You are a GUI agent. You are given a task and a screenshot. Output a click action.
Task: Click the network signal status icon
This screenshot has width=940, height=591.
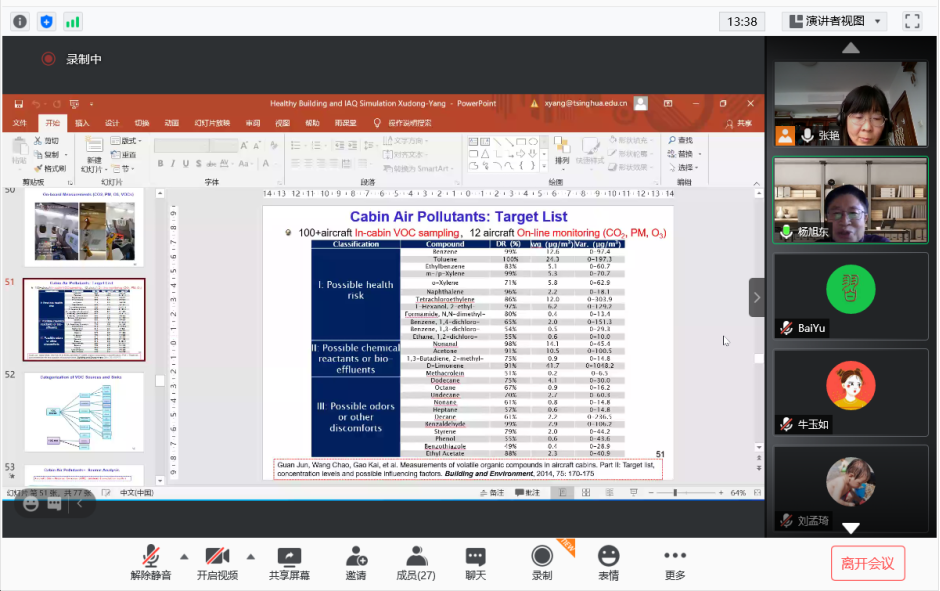point(73,21)
